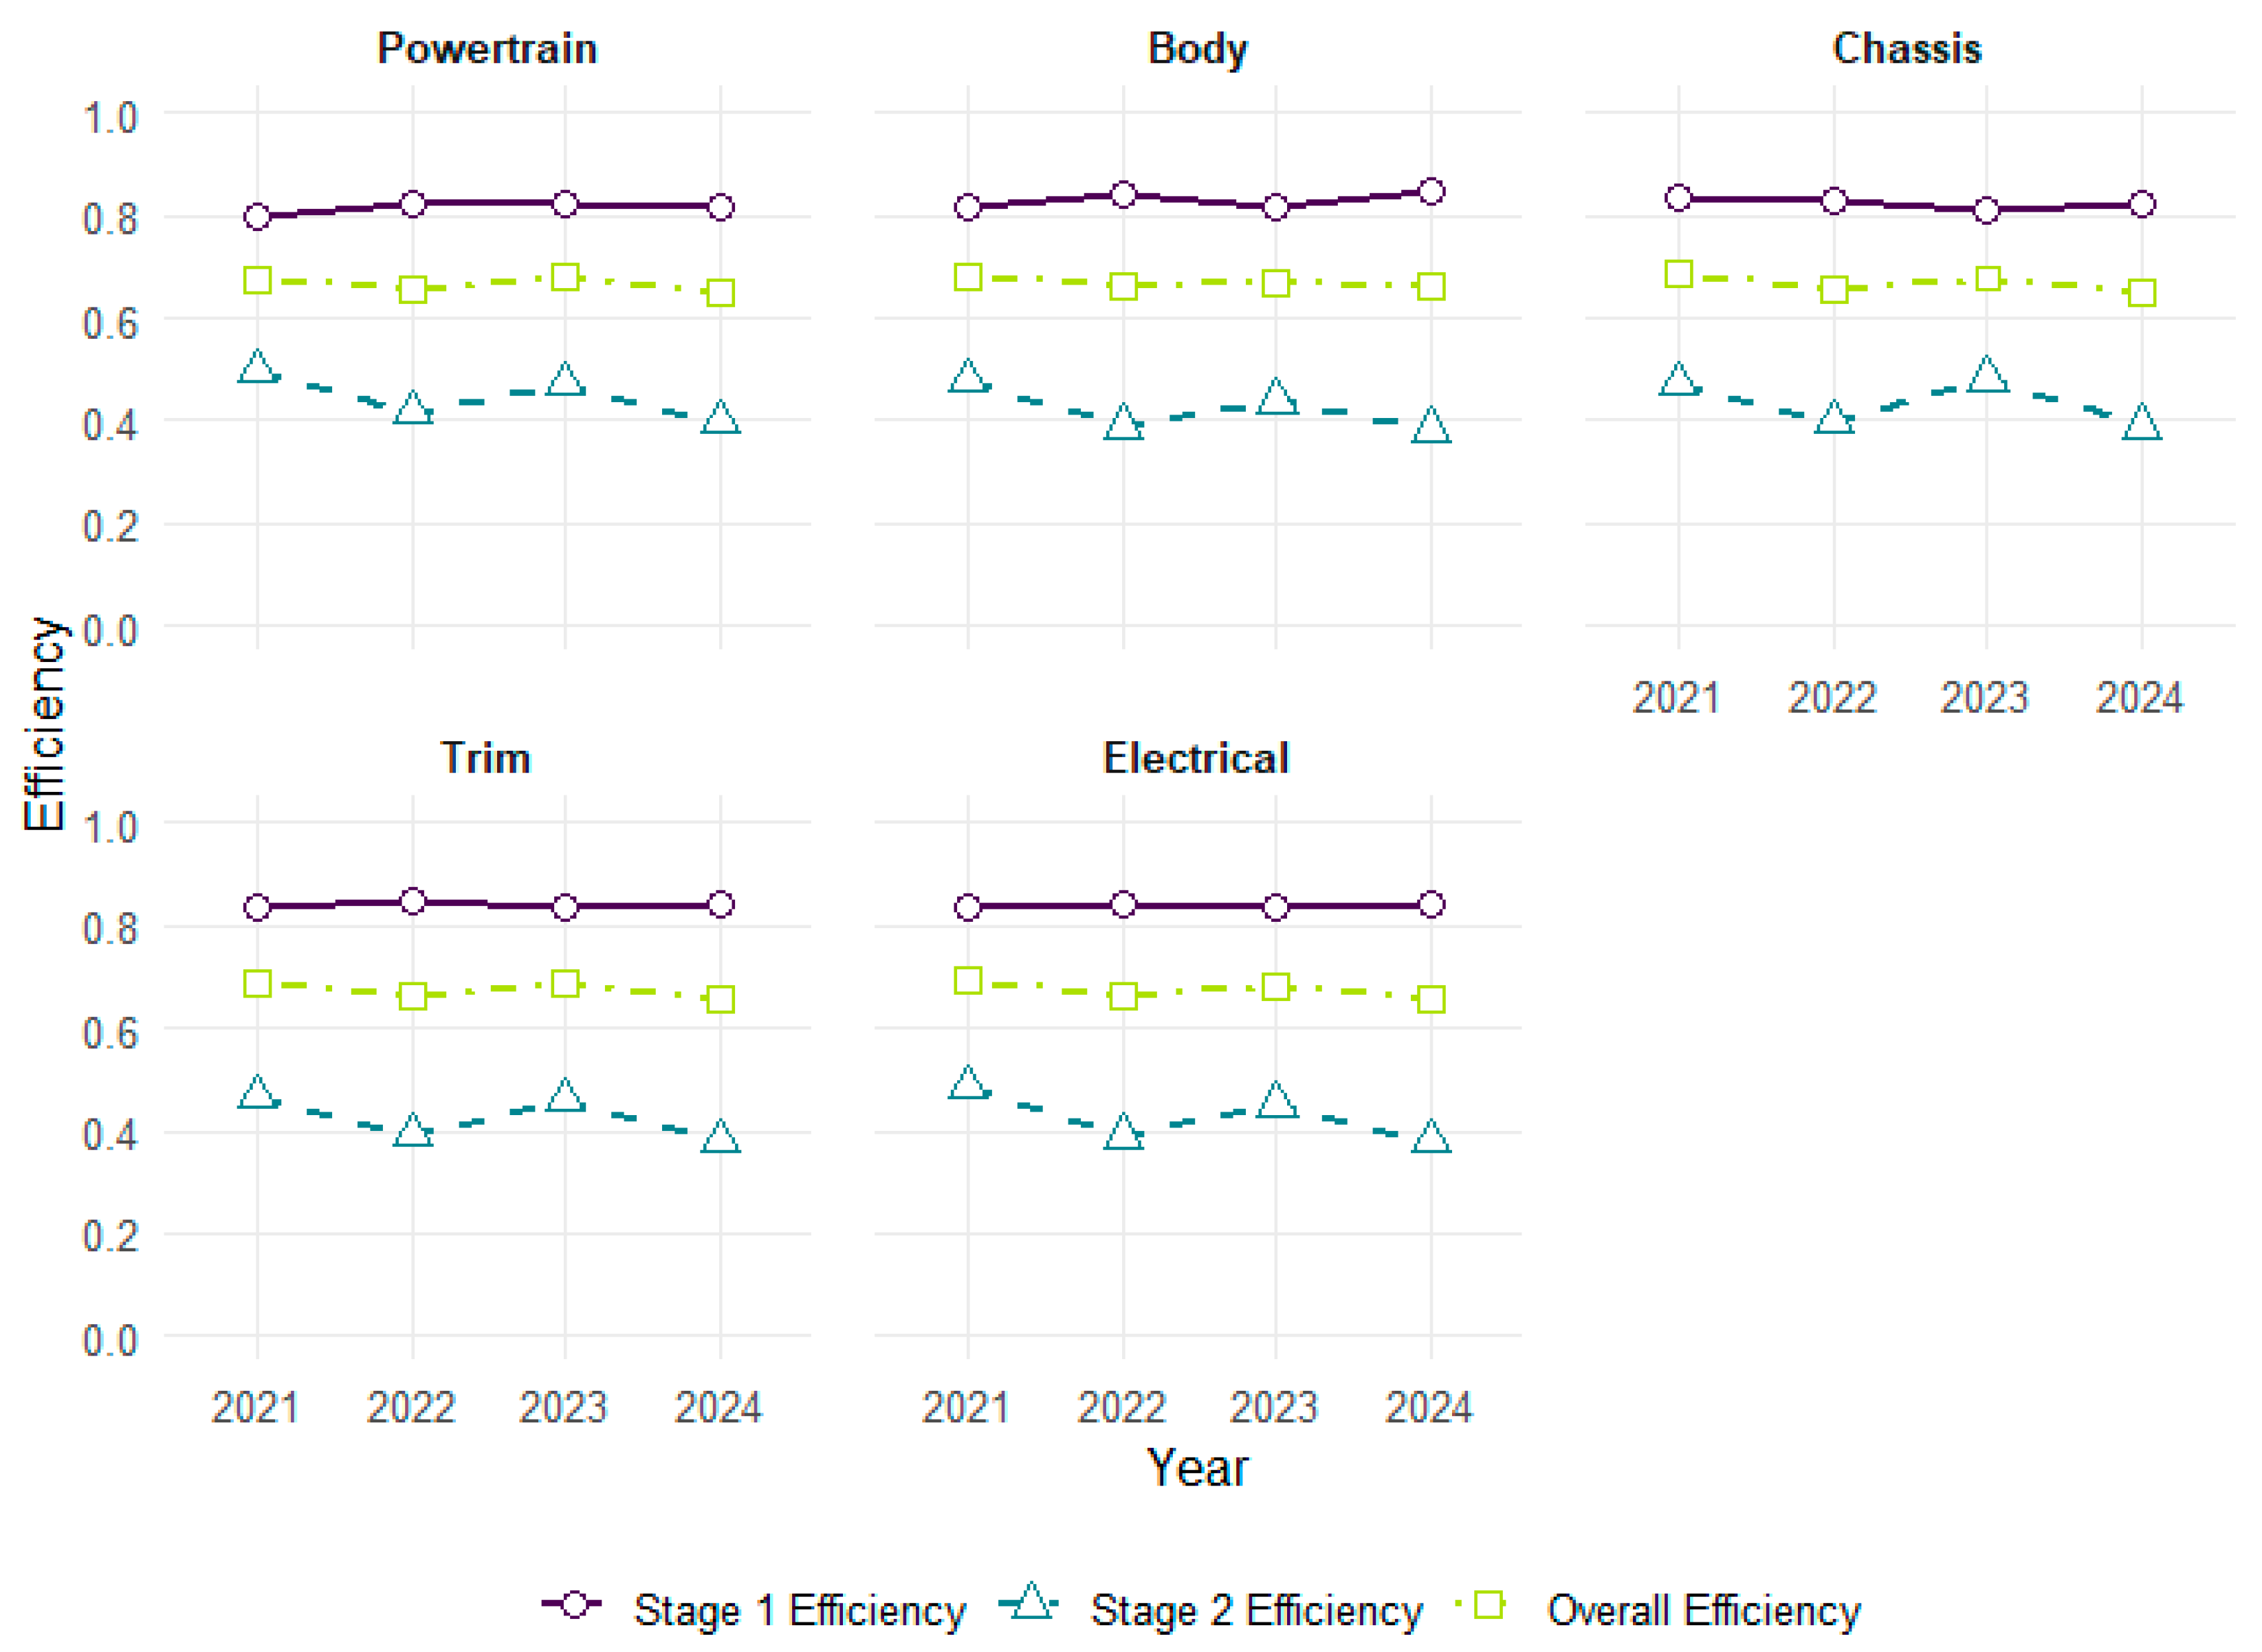Click the Electrical panel title

pos(1196,758)
